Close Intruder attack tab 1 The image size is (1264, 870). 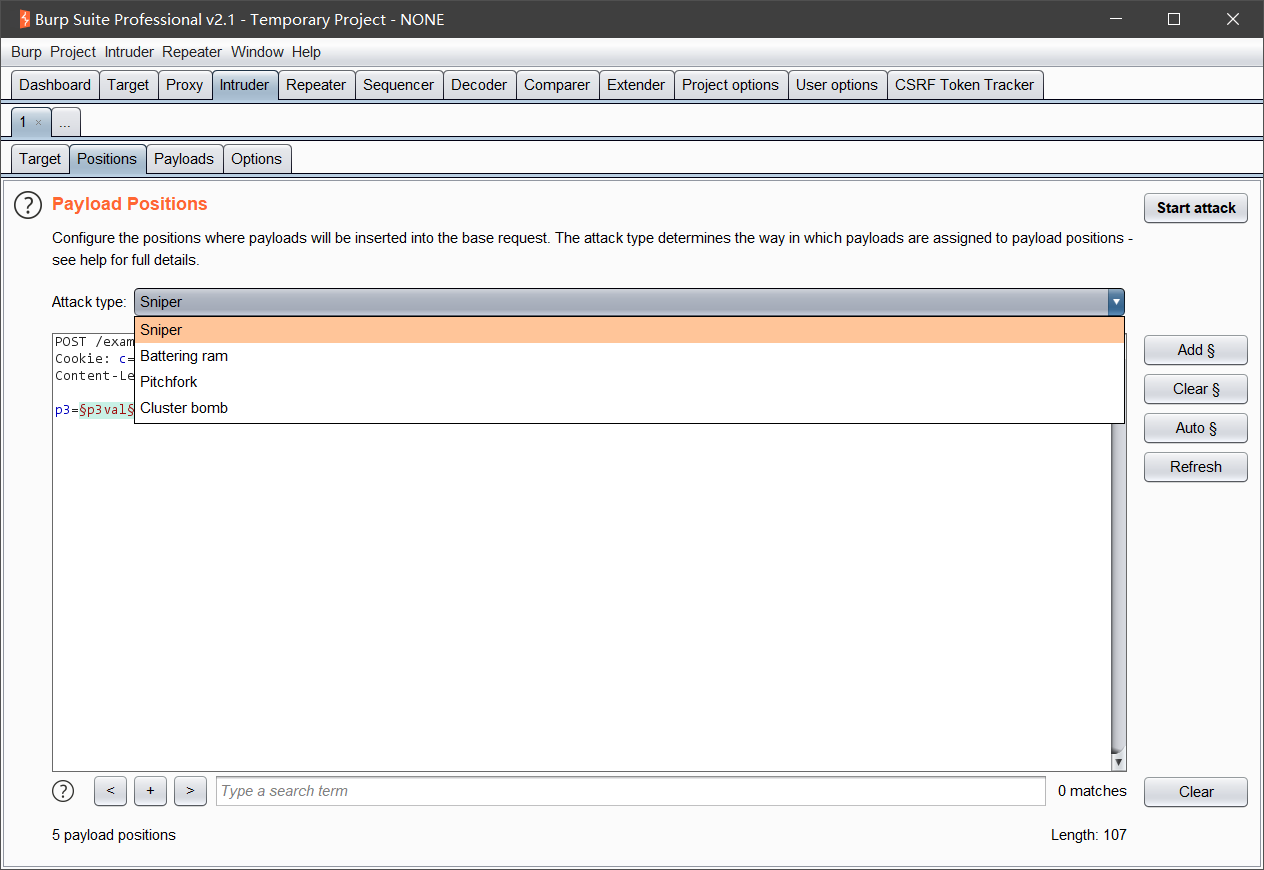point(39,123)
